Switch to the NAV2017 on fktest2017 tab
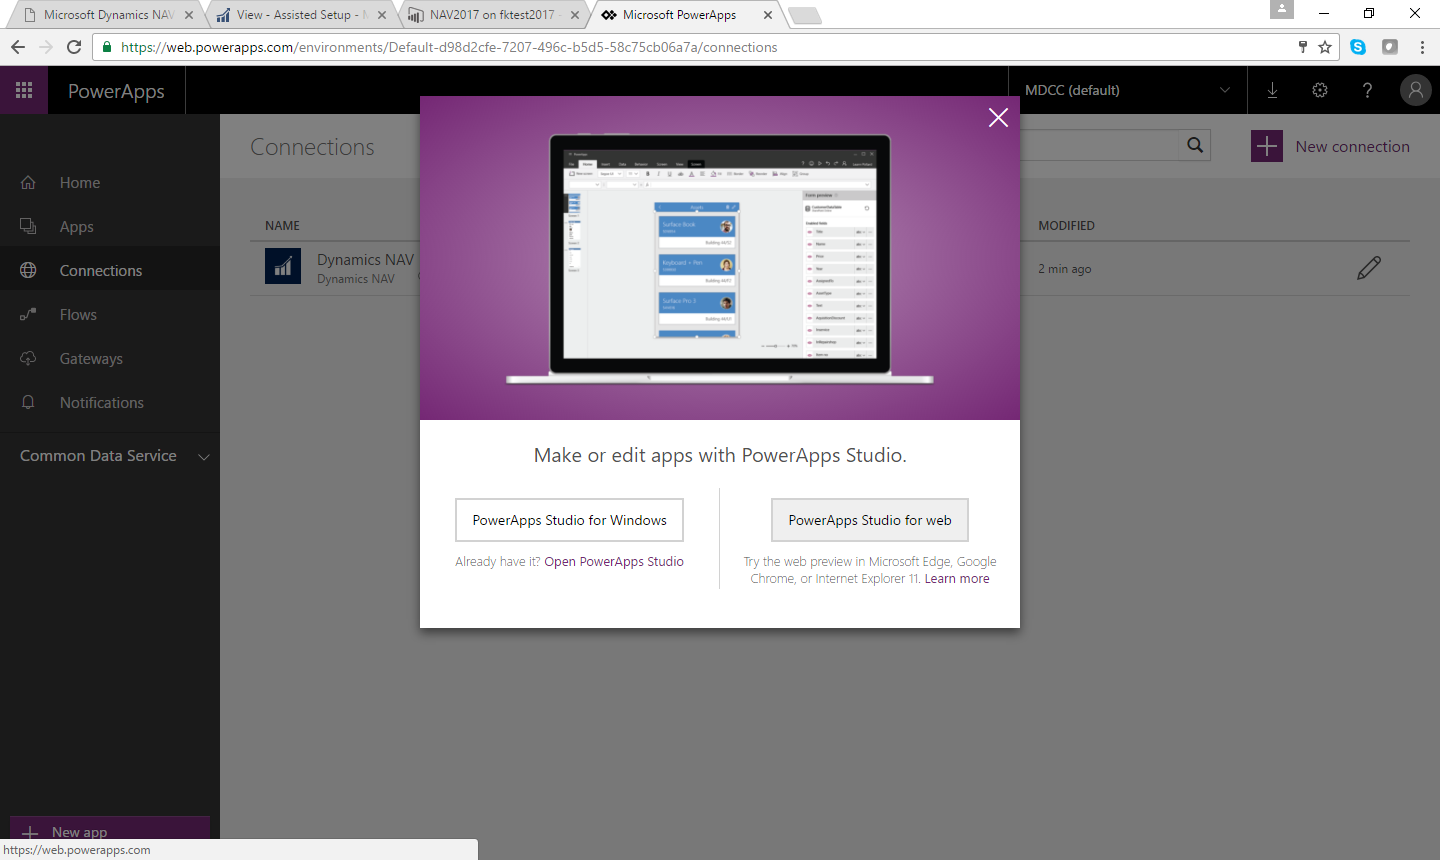 click(x=492, y=15)
